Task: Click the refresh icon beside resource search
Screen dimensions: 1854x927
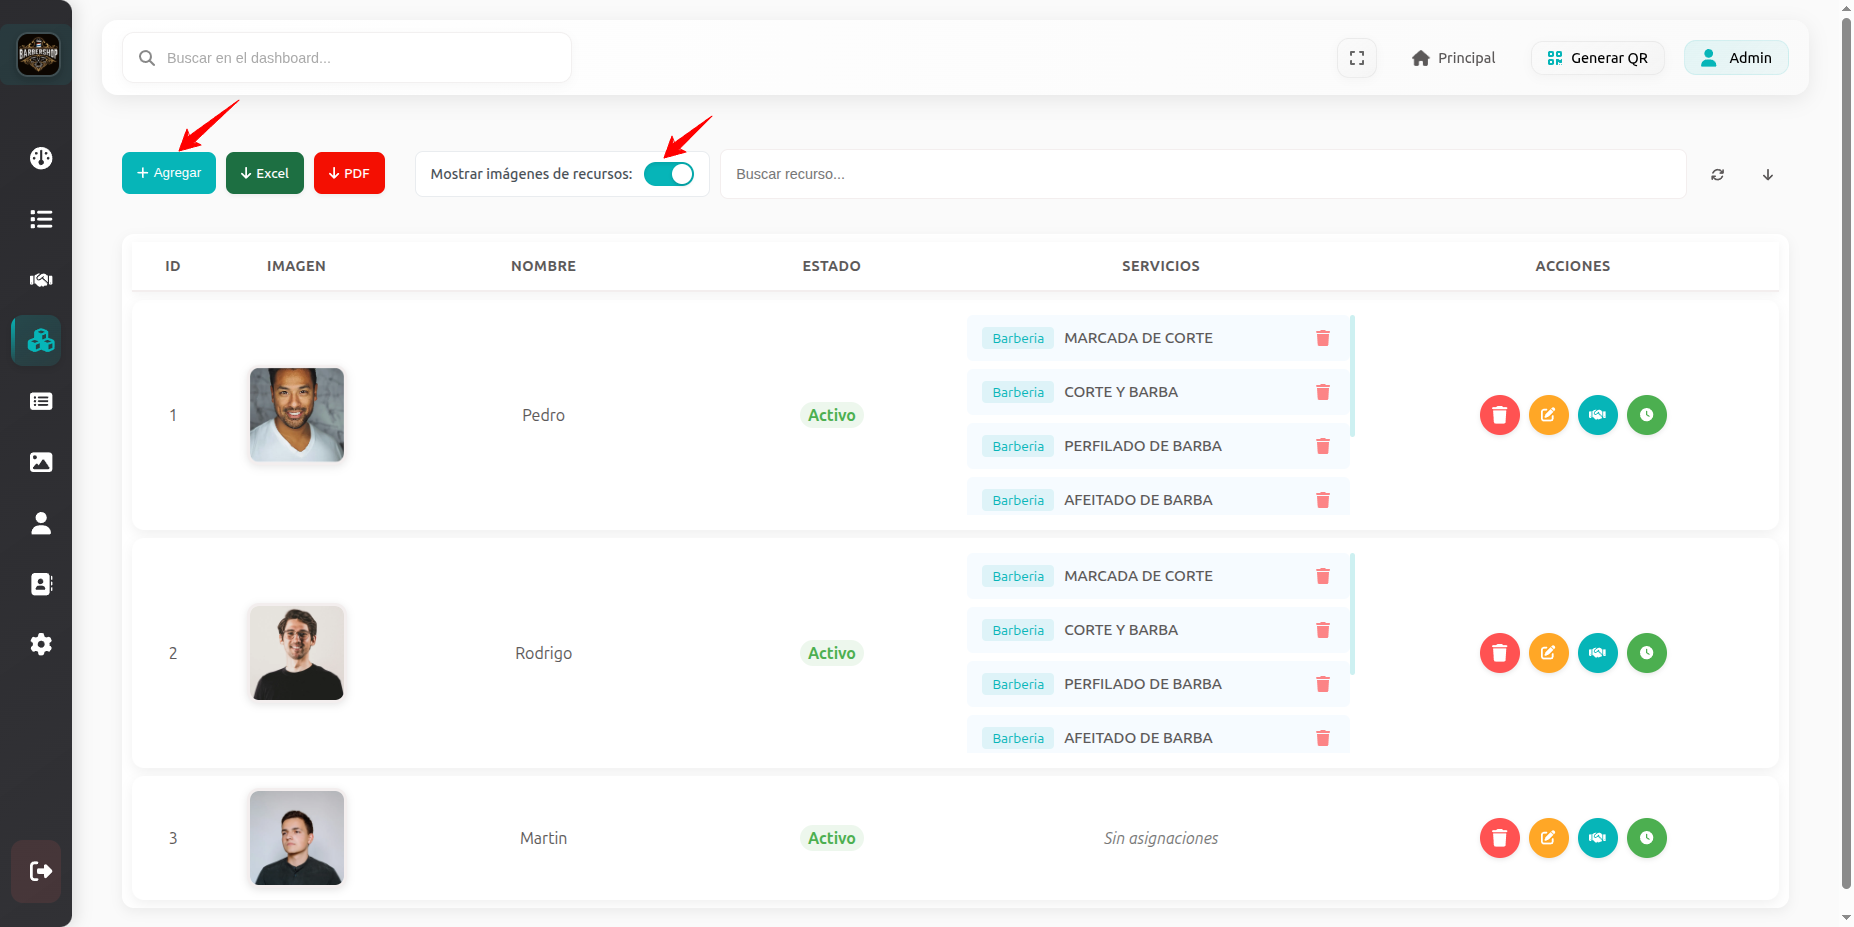Action: tap(1717, 174)
